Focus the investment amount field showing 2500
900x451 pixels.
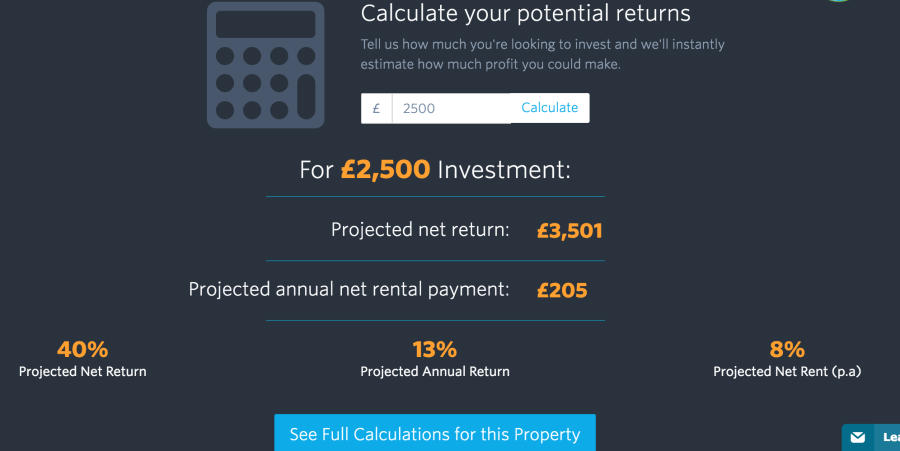[x=451, y=108]
